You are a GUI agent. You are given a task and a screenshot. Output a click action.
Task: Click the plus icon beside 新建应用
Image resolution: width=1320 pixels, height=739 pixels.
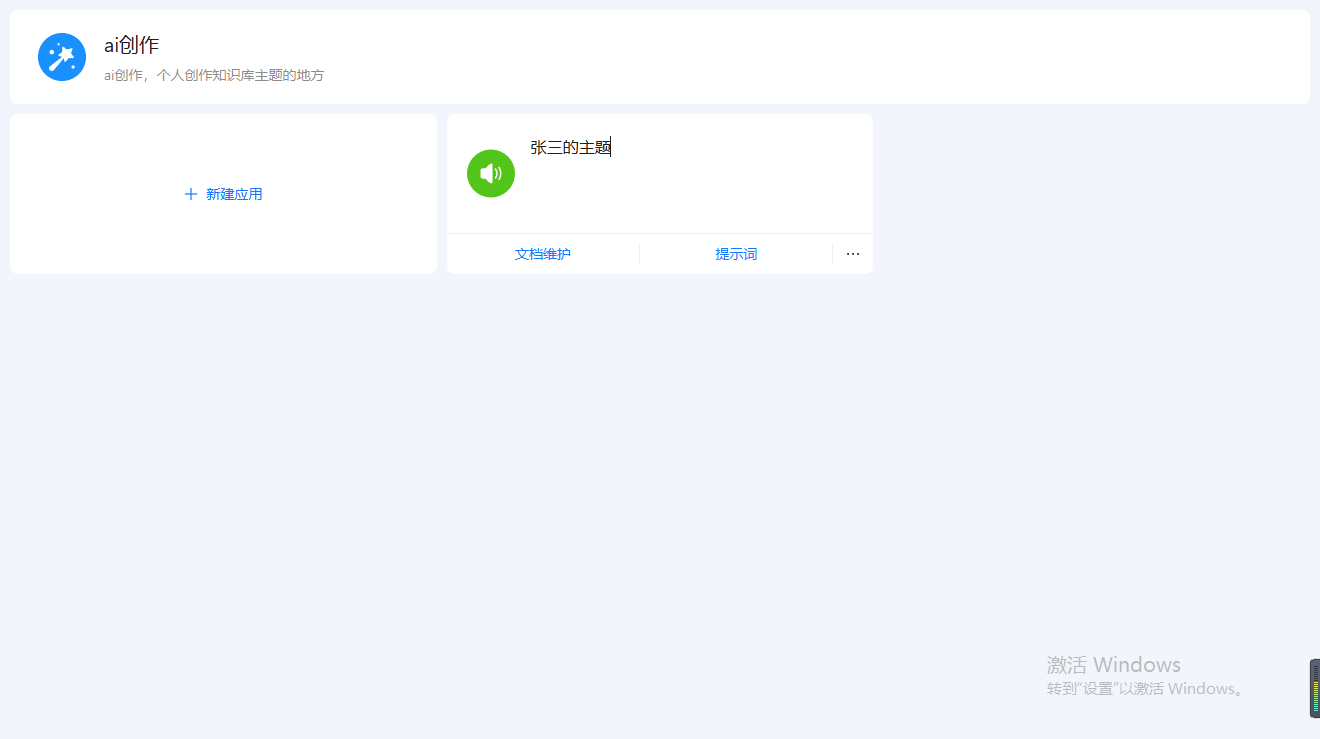click(190, 193)
